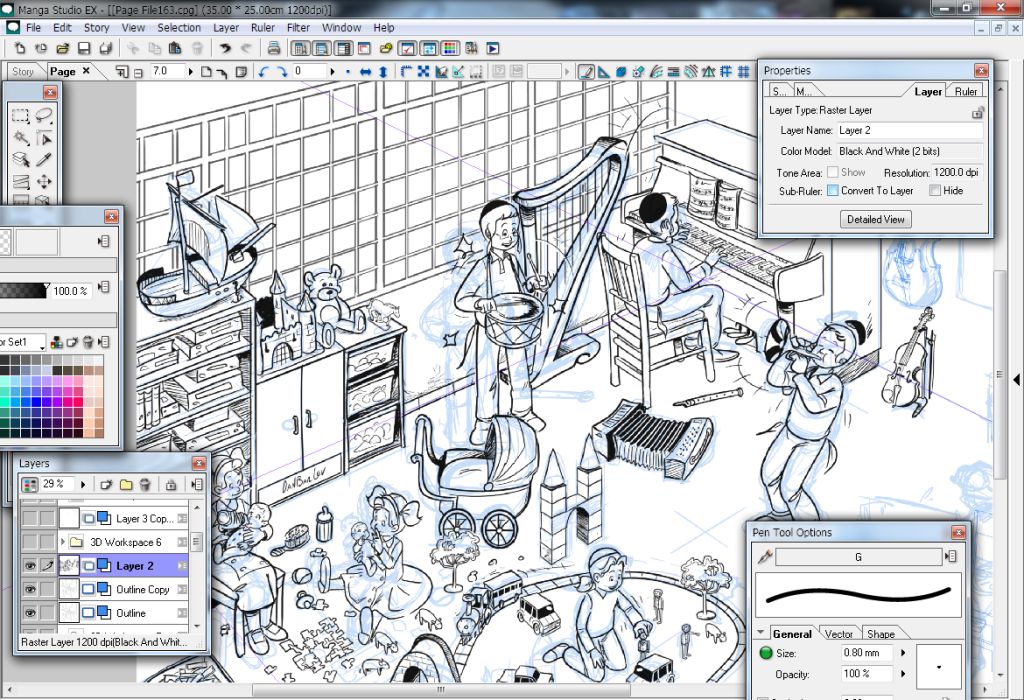The height and width of the screenshot is (700, 1024).
Task: Hide Layer 2 with its eye icon
Action: coord(30,565)
